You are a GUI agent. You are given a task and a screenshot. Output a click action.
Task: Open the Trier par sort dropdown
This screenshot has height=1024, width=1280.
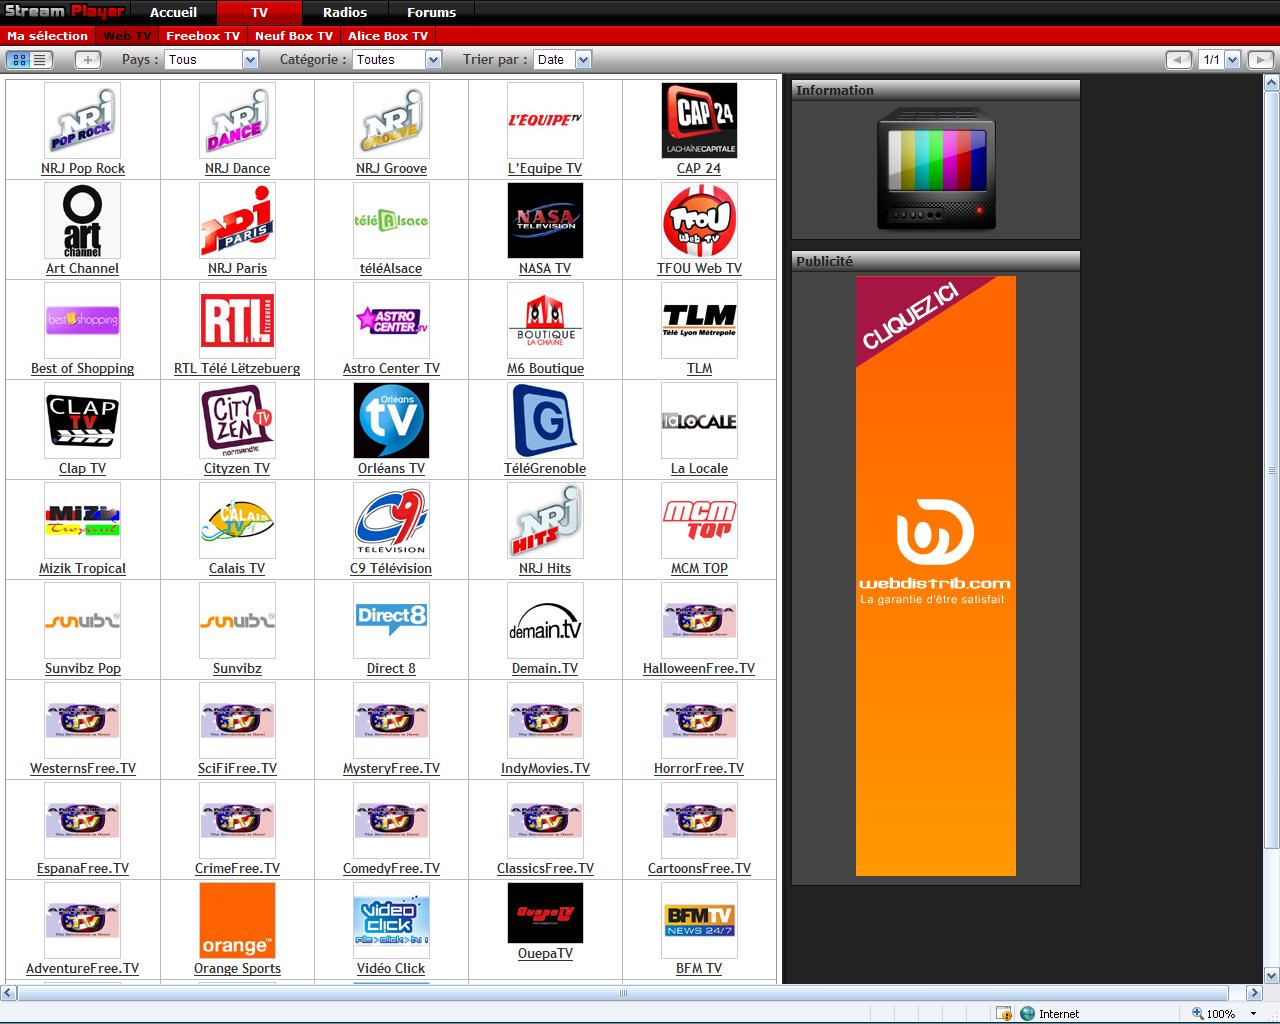tap(562, 60)
